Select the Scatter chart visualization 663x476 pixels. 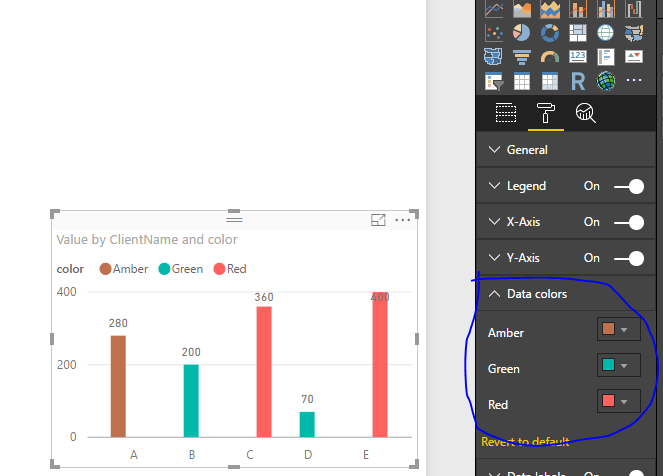494,33
